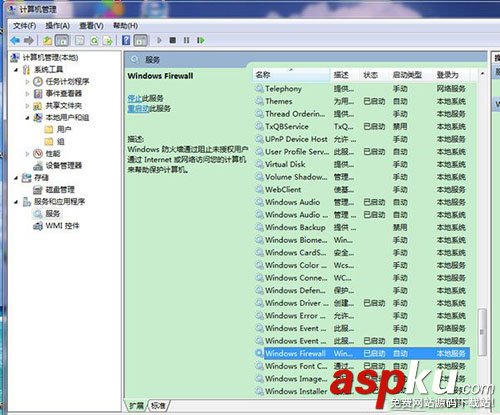Click the services list scrollbar thumb

click(x=482, y=332)
